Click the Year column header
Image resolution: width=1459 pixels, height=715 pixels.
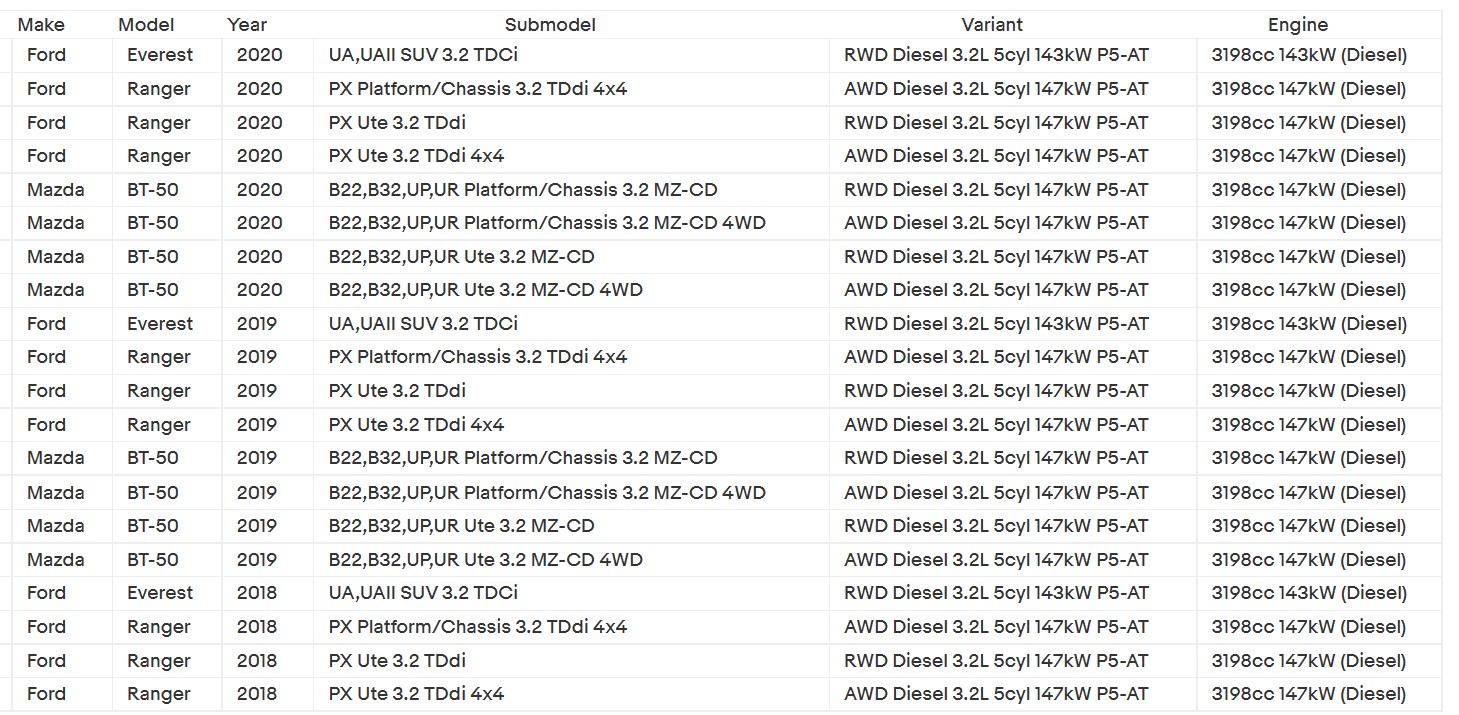click(247, 25)
